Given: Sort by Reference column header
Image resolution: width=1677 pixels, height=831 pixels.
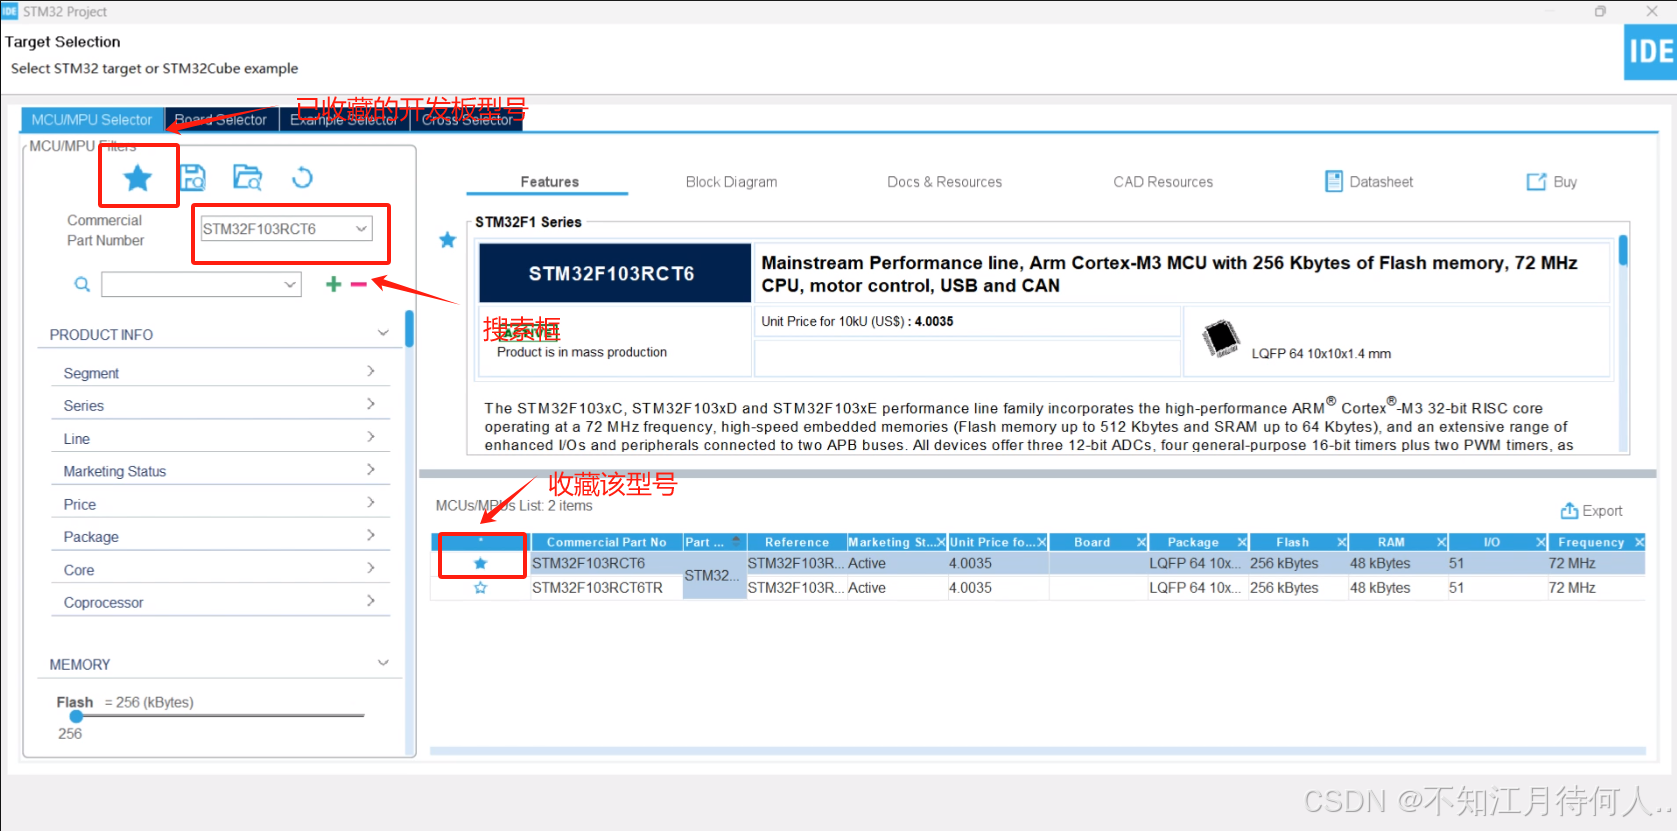Looking at the screenshot, I should tap(797, 542).
